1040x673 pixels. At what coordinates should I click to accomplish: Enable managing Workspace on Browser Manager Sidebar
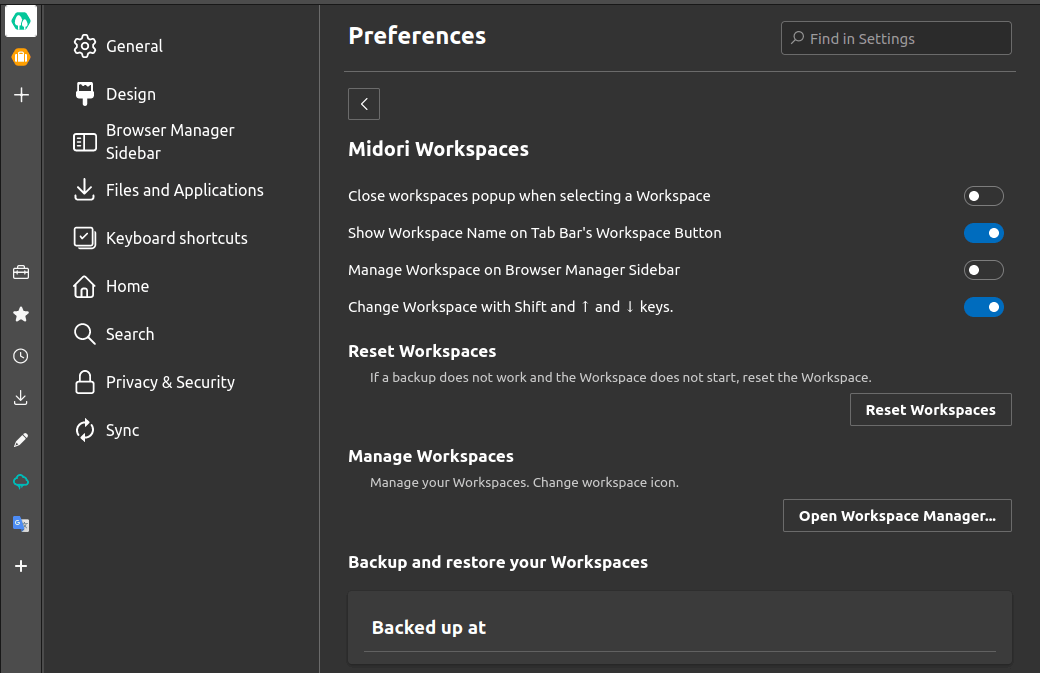point(983,269)
